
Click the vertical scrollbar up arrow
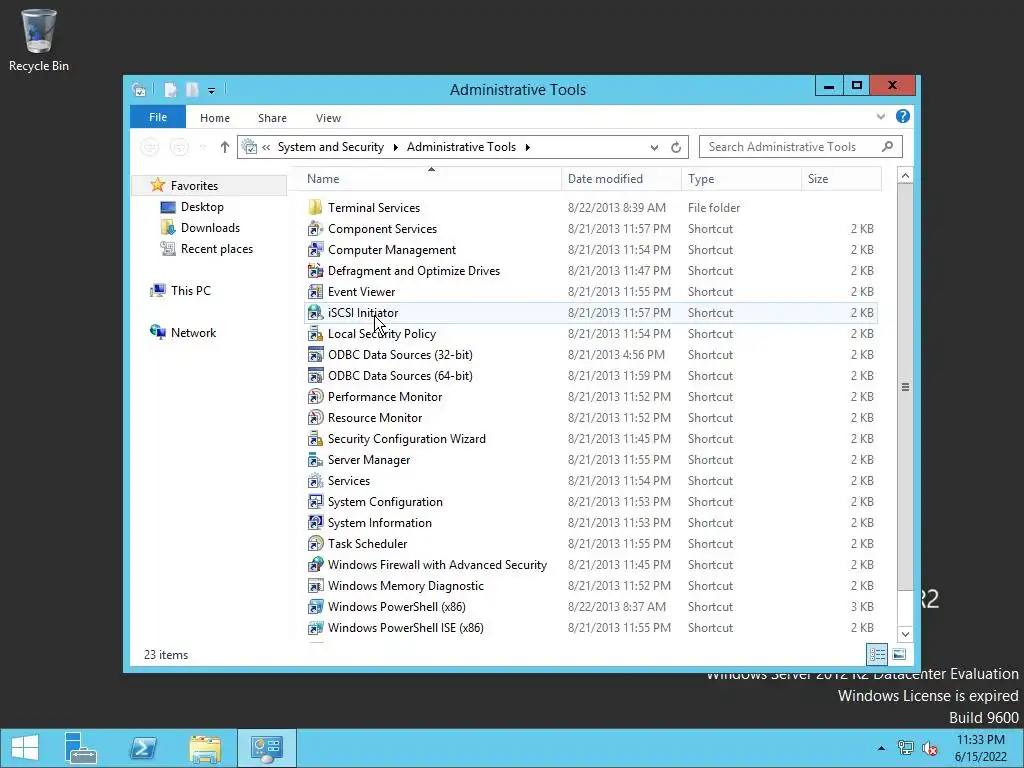(904, 176)
